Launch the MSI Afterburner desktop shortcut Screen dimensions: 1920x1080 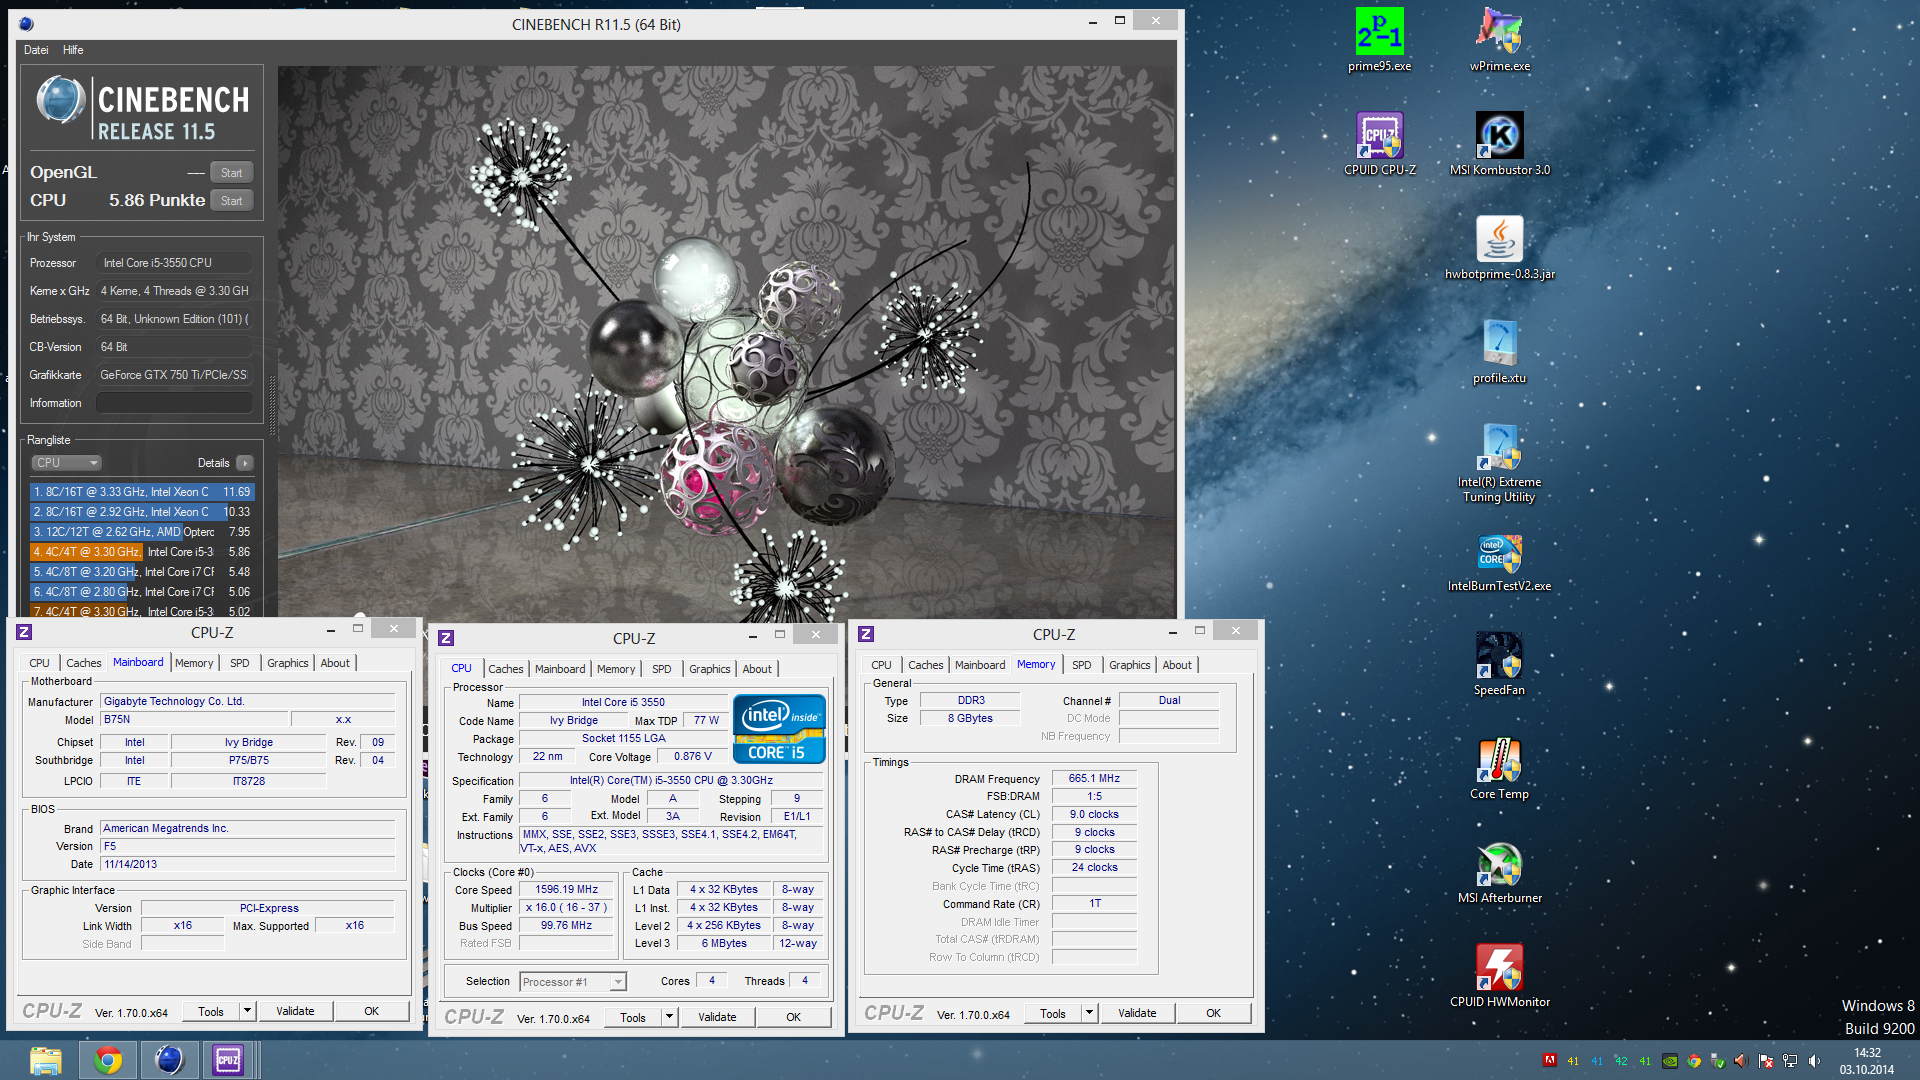[x=1499, y=872]
